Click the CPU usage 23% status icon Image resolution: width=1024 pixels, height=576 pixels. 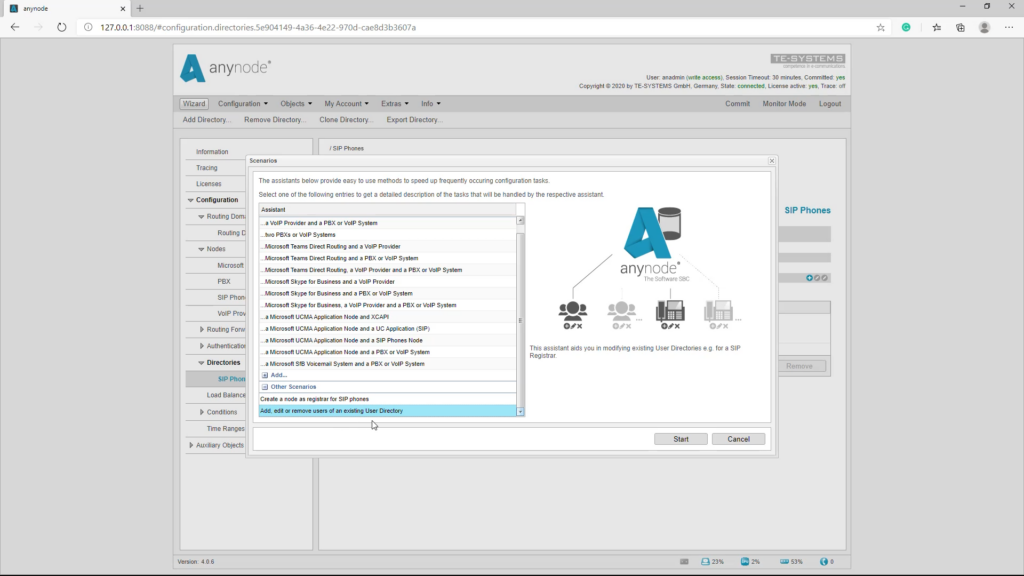click(x=705, y=562)
